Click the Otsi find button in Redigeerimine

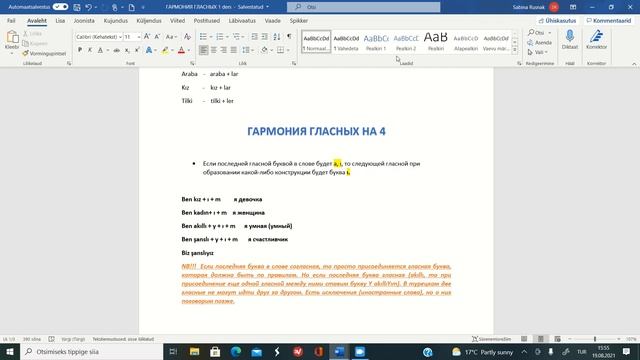(536, 32)
